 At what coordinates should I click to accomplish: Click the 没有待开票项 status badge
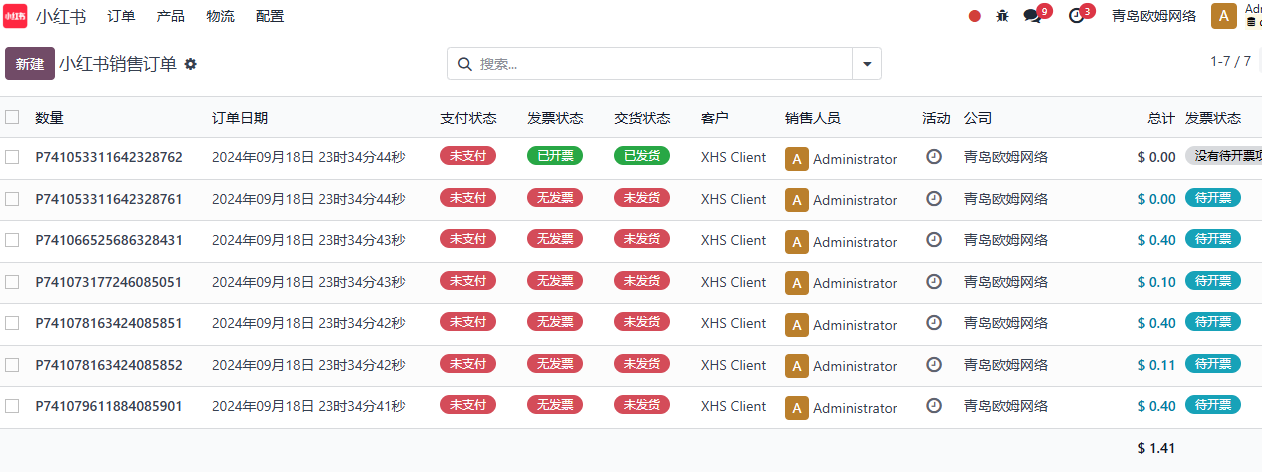point(1224,156)
